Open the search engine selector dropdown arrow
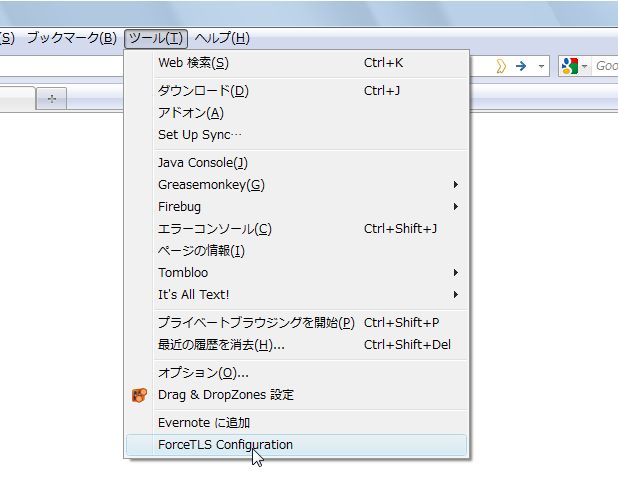Image resolution: width=618 pixels, height=501 pixels. pyautogui.click(x=584, y=66)
